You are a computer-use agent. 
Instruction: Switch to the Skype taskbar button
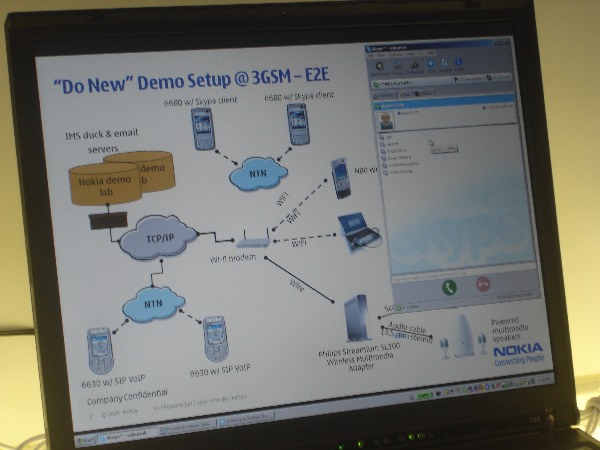(x=126, y=436)
